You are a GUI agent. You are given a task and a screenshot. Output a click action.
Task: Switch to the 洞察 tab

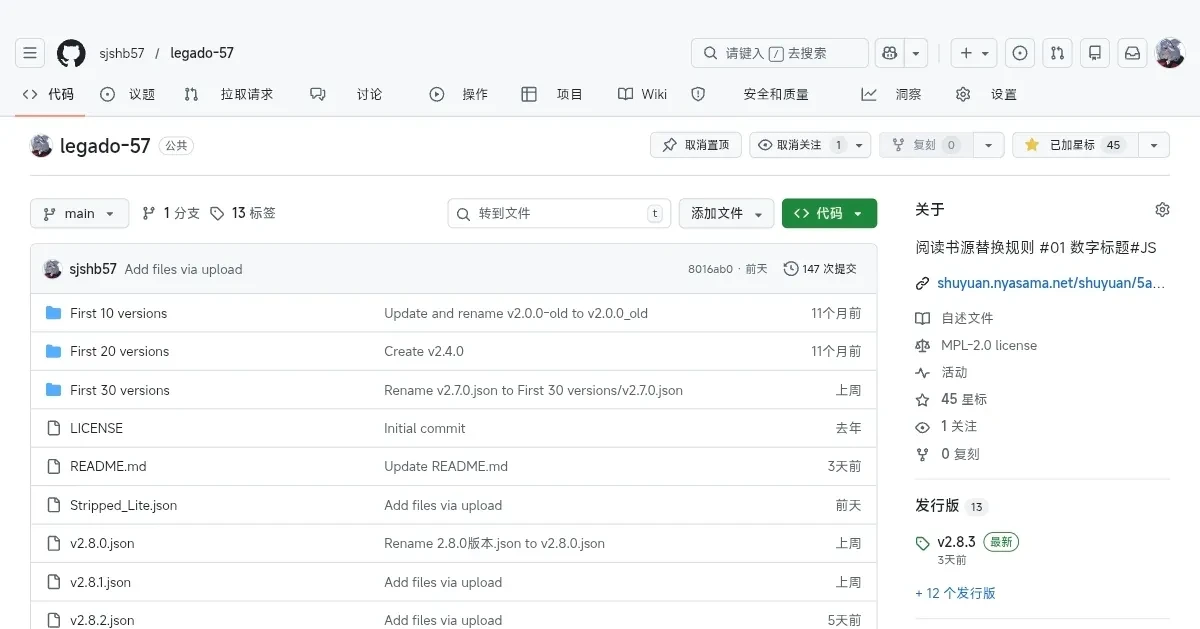pos(892,94)
